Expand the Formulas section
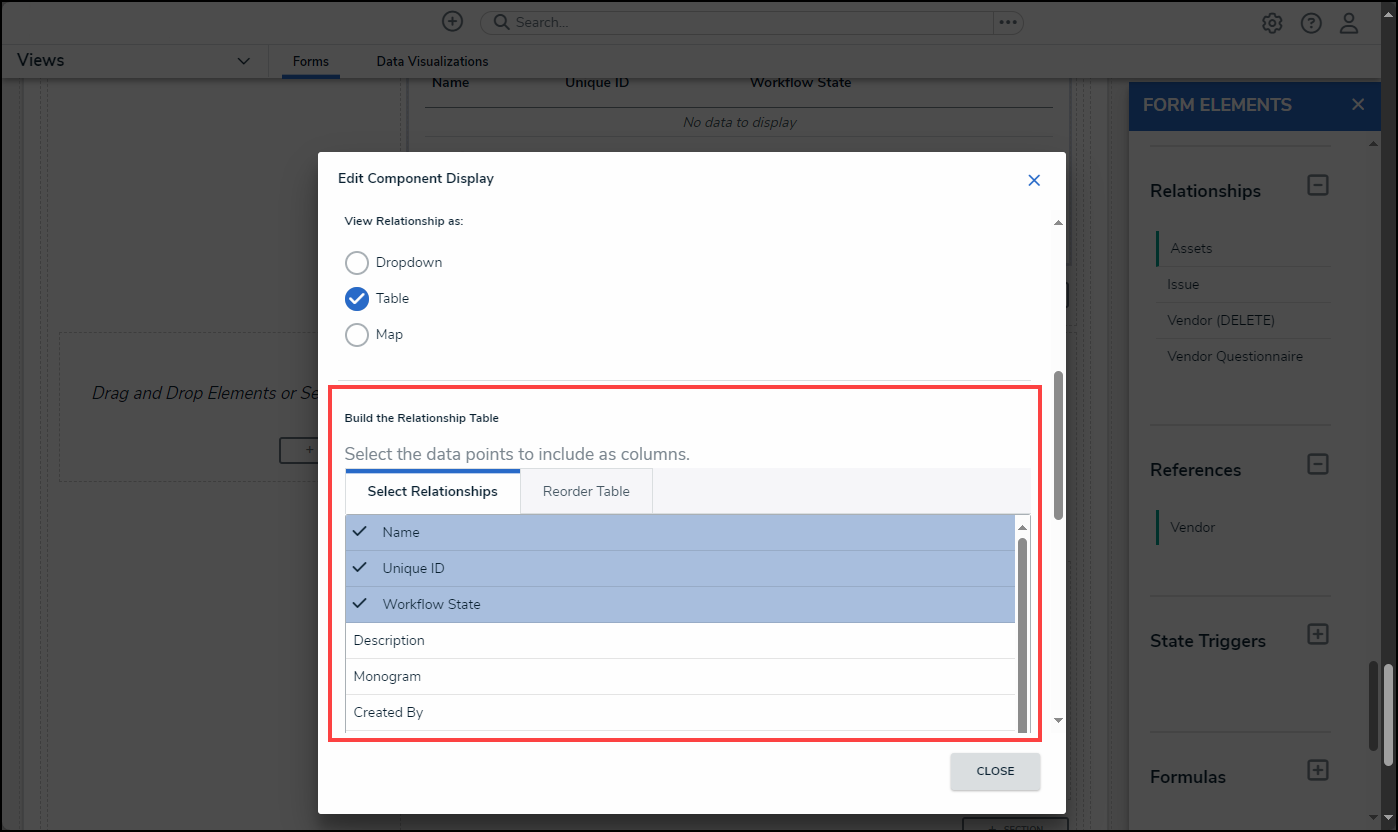 (x=1318, y=770)
